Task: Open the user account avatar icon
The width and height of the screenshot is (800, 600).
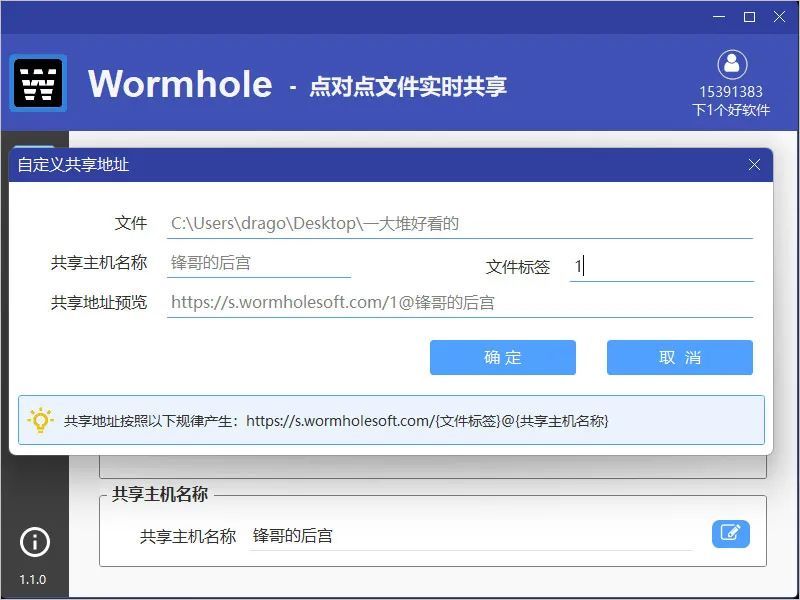Action: tap(732, 64)
